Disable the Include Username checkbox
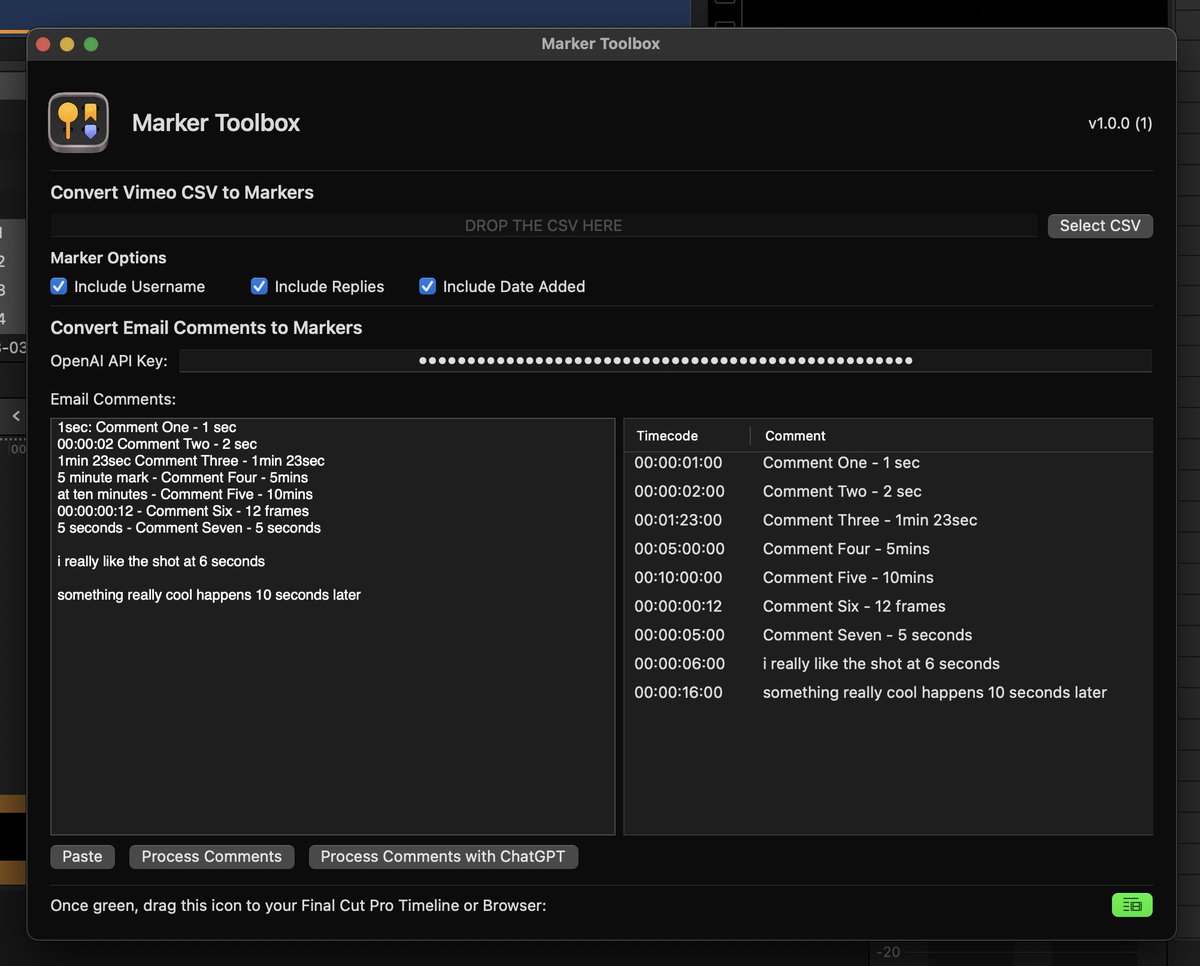This screenshot has height=966, width=1200. [x=59, y=286]
